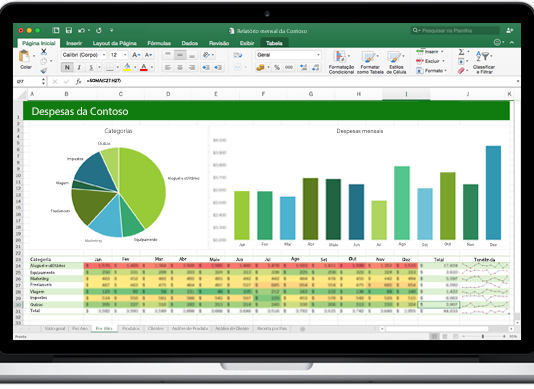Click the Formato cells button

pyautogui.click(x=431, y=71)
